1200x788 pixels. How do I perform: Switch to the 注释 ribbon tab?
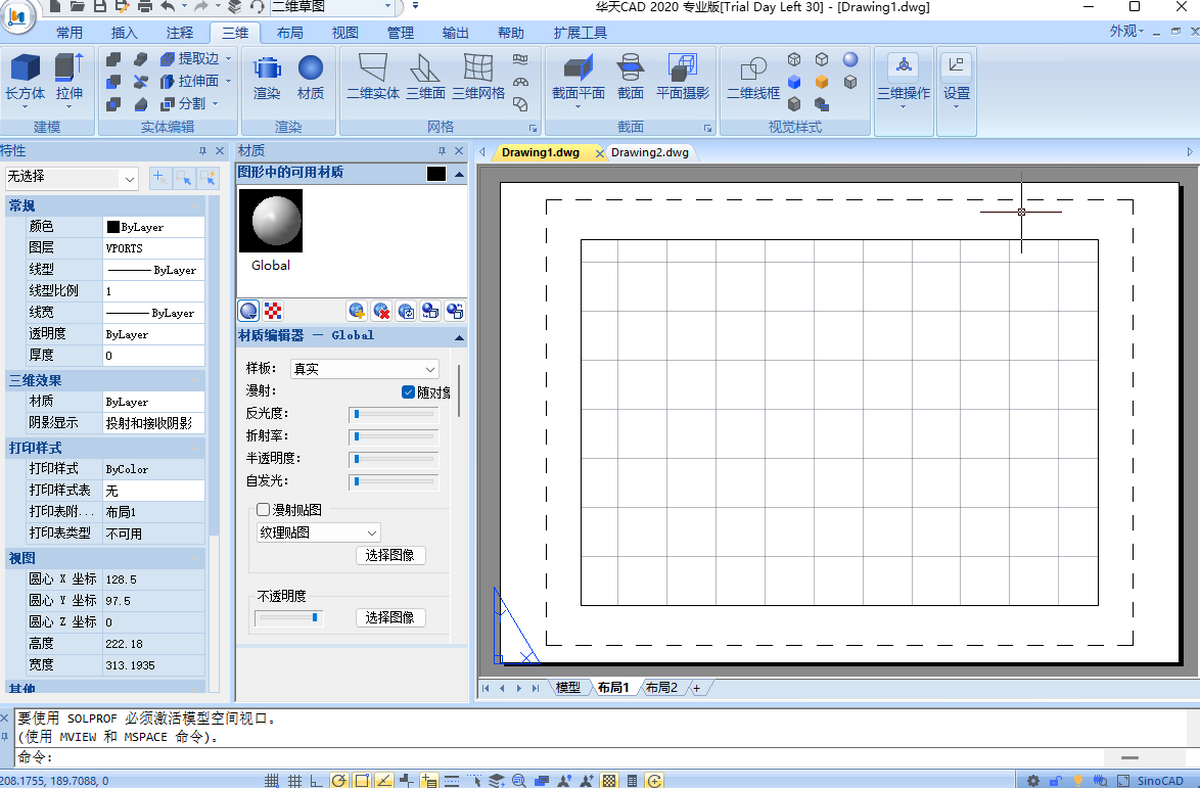(180, 33)
